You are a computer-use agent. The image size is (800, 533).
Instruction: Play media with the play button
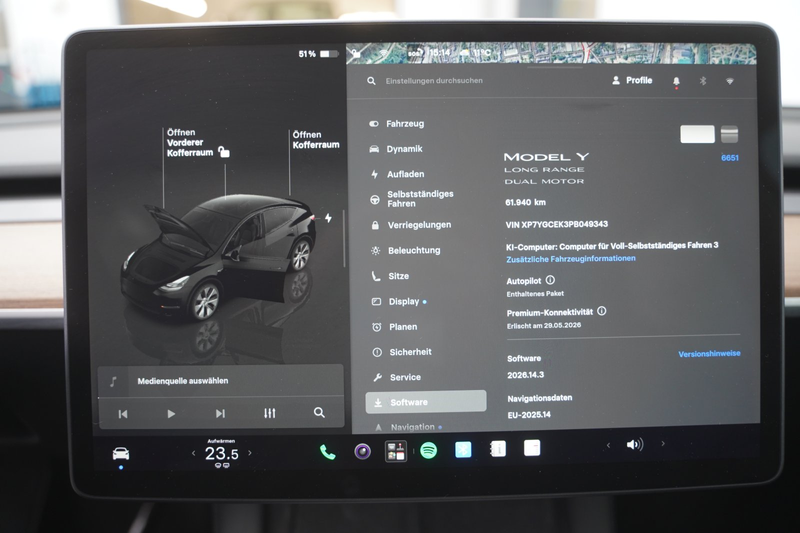171,414
